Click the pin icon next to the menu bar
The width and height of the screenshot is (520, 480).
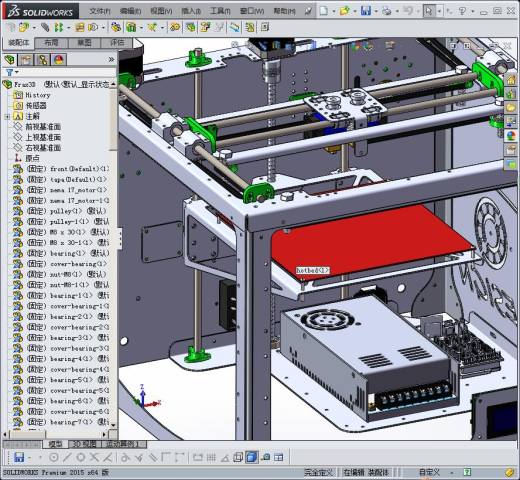tap(308, 11)
